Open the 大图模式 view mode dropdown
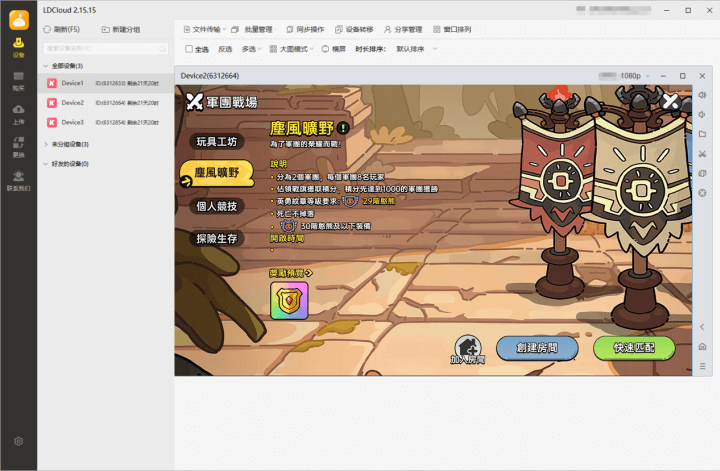The width and height of the screenshot is (720, 471). click(292, 49)
